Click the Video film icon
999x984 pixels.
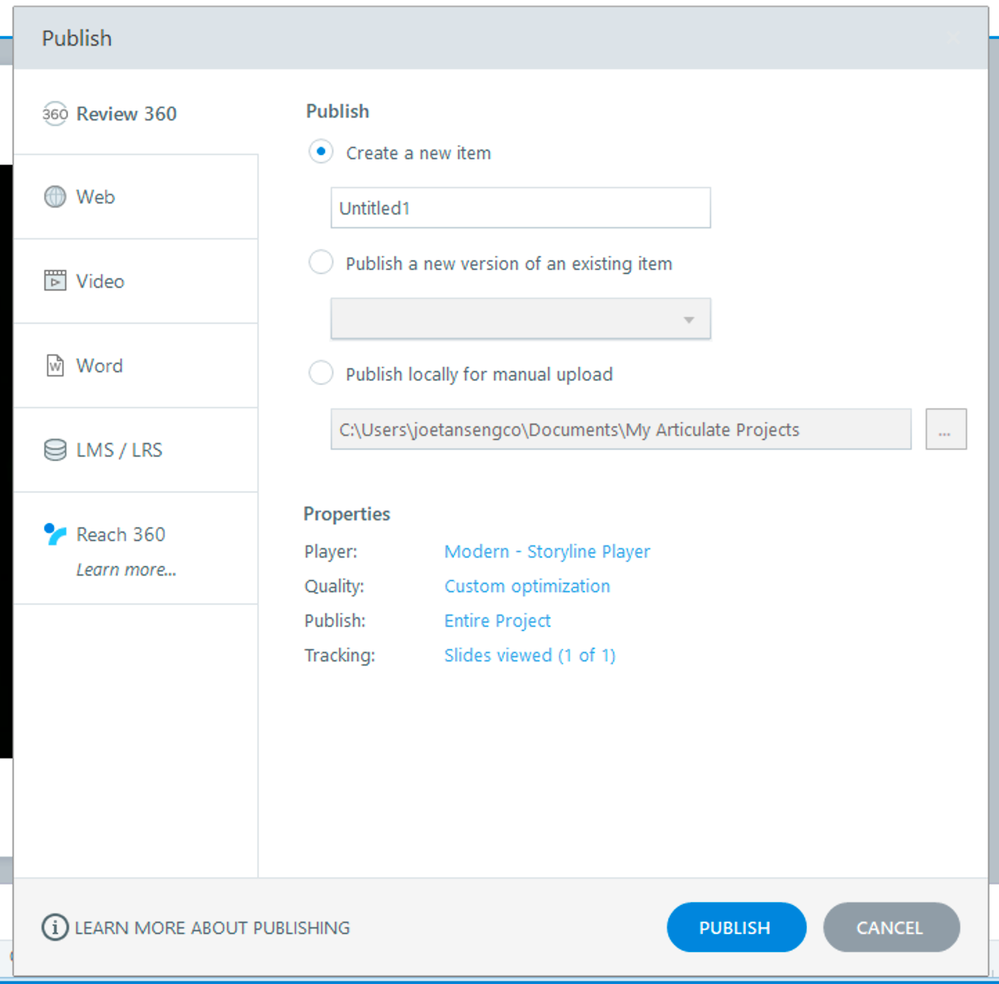[x=55, y=281]
